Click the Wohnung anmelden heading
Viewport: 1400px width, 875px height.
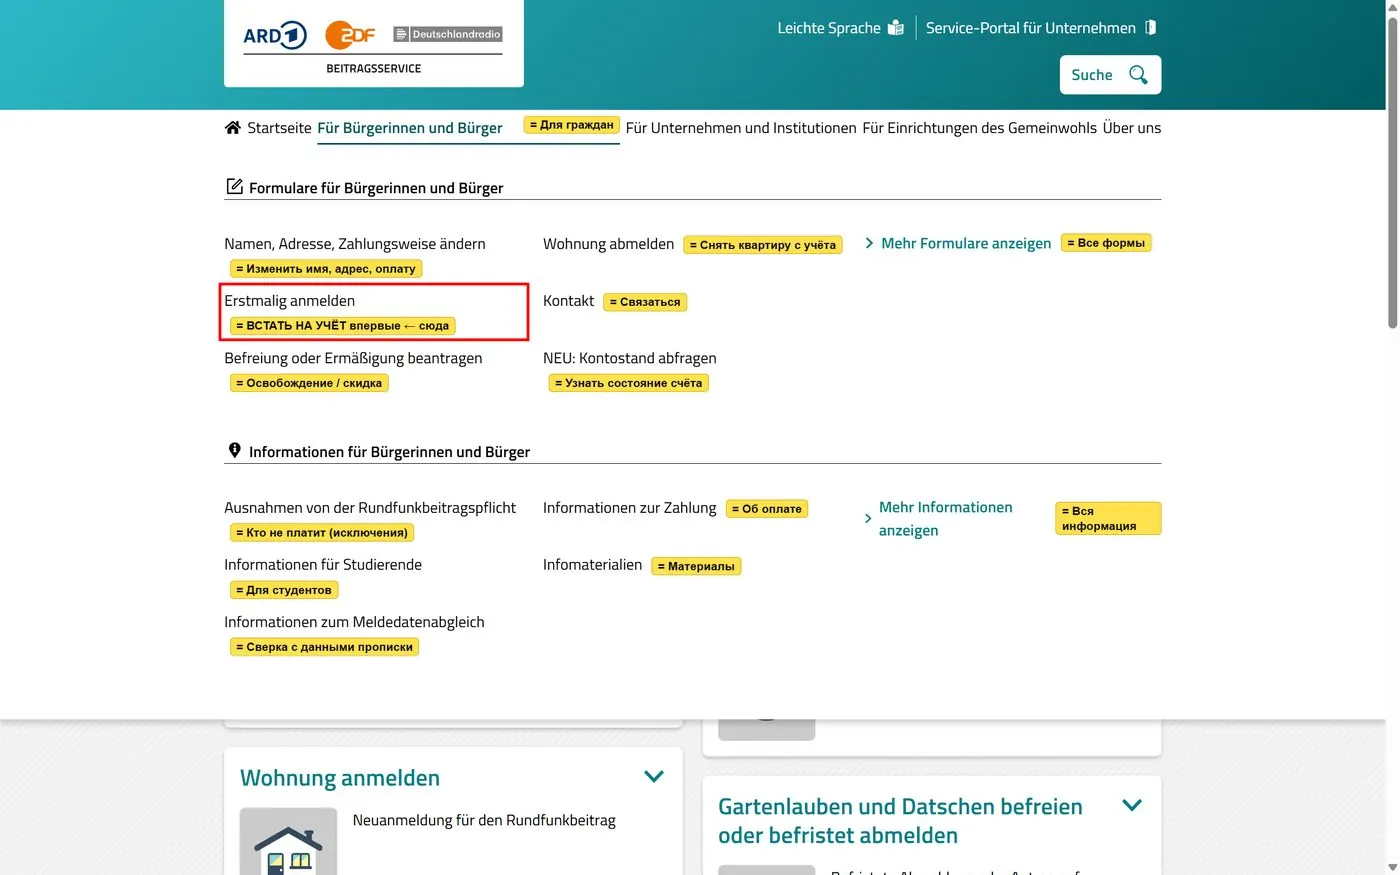click(x=340, y=778)
